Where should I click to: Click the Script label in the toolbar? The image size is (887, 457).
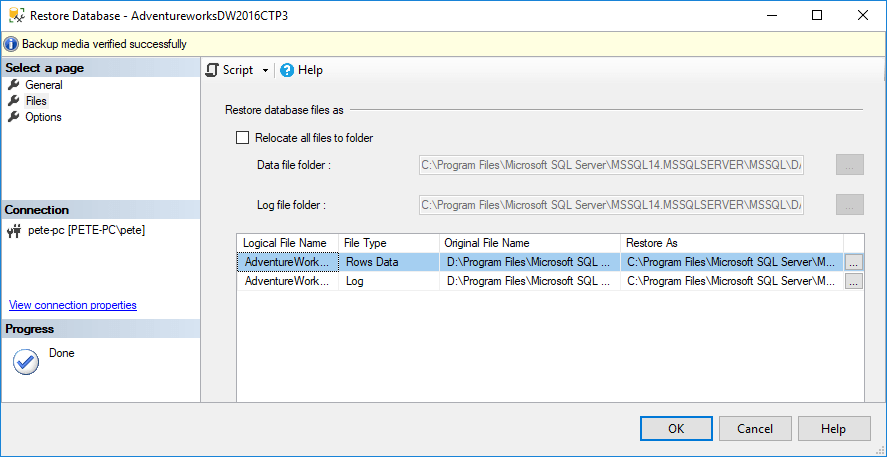238,70
